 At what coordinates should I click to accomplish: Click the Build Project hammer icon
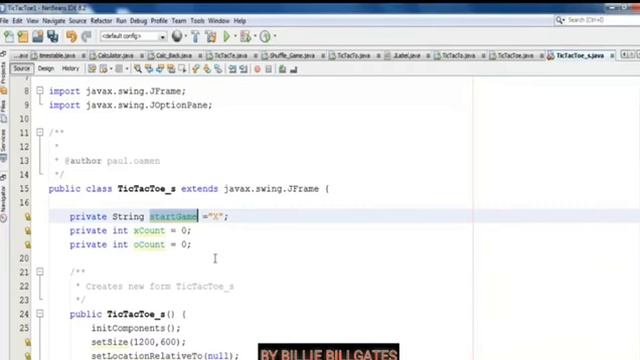[x=196, y=37]
